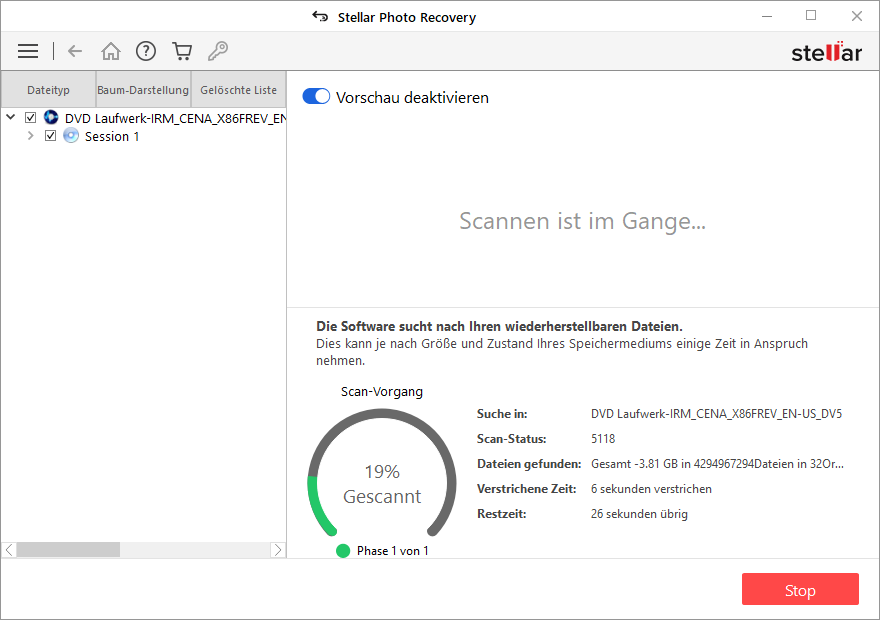Click the Scan-Status value 5118
880x620 pixels.
(603, 439)
